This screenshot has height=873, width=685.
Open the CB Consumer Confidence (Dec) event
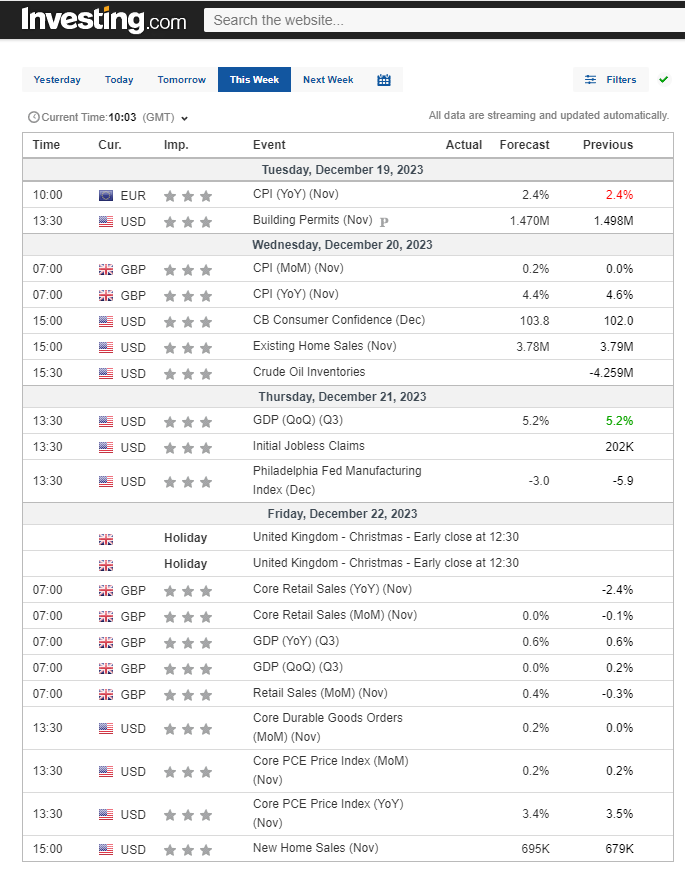coord(338,320)
